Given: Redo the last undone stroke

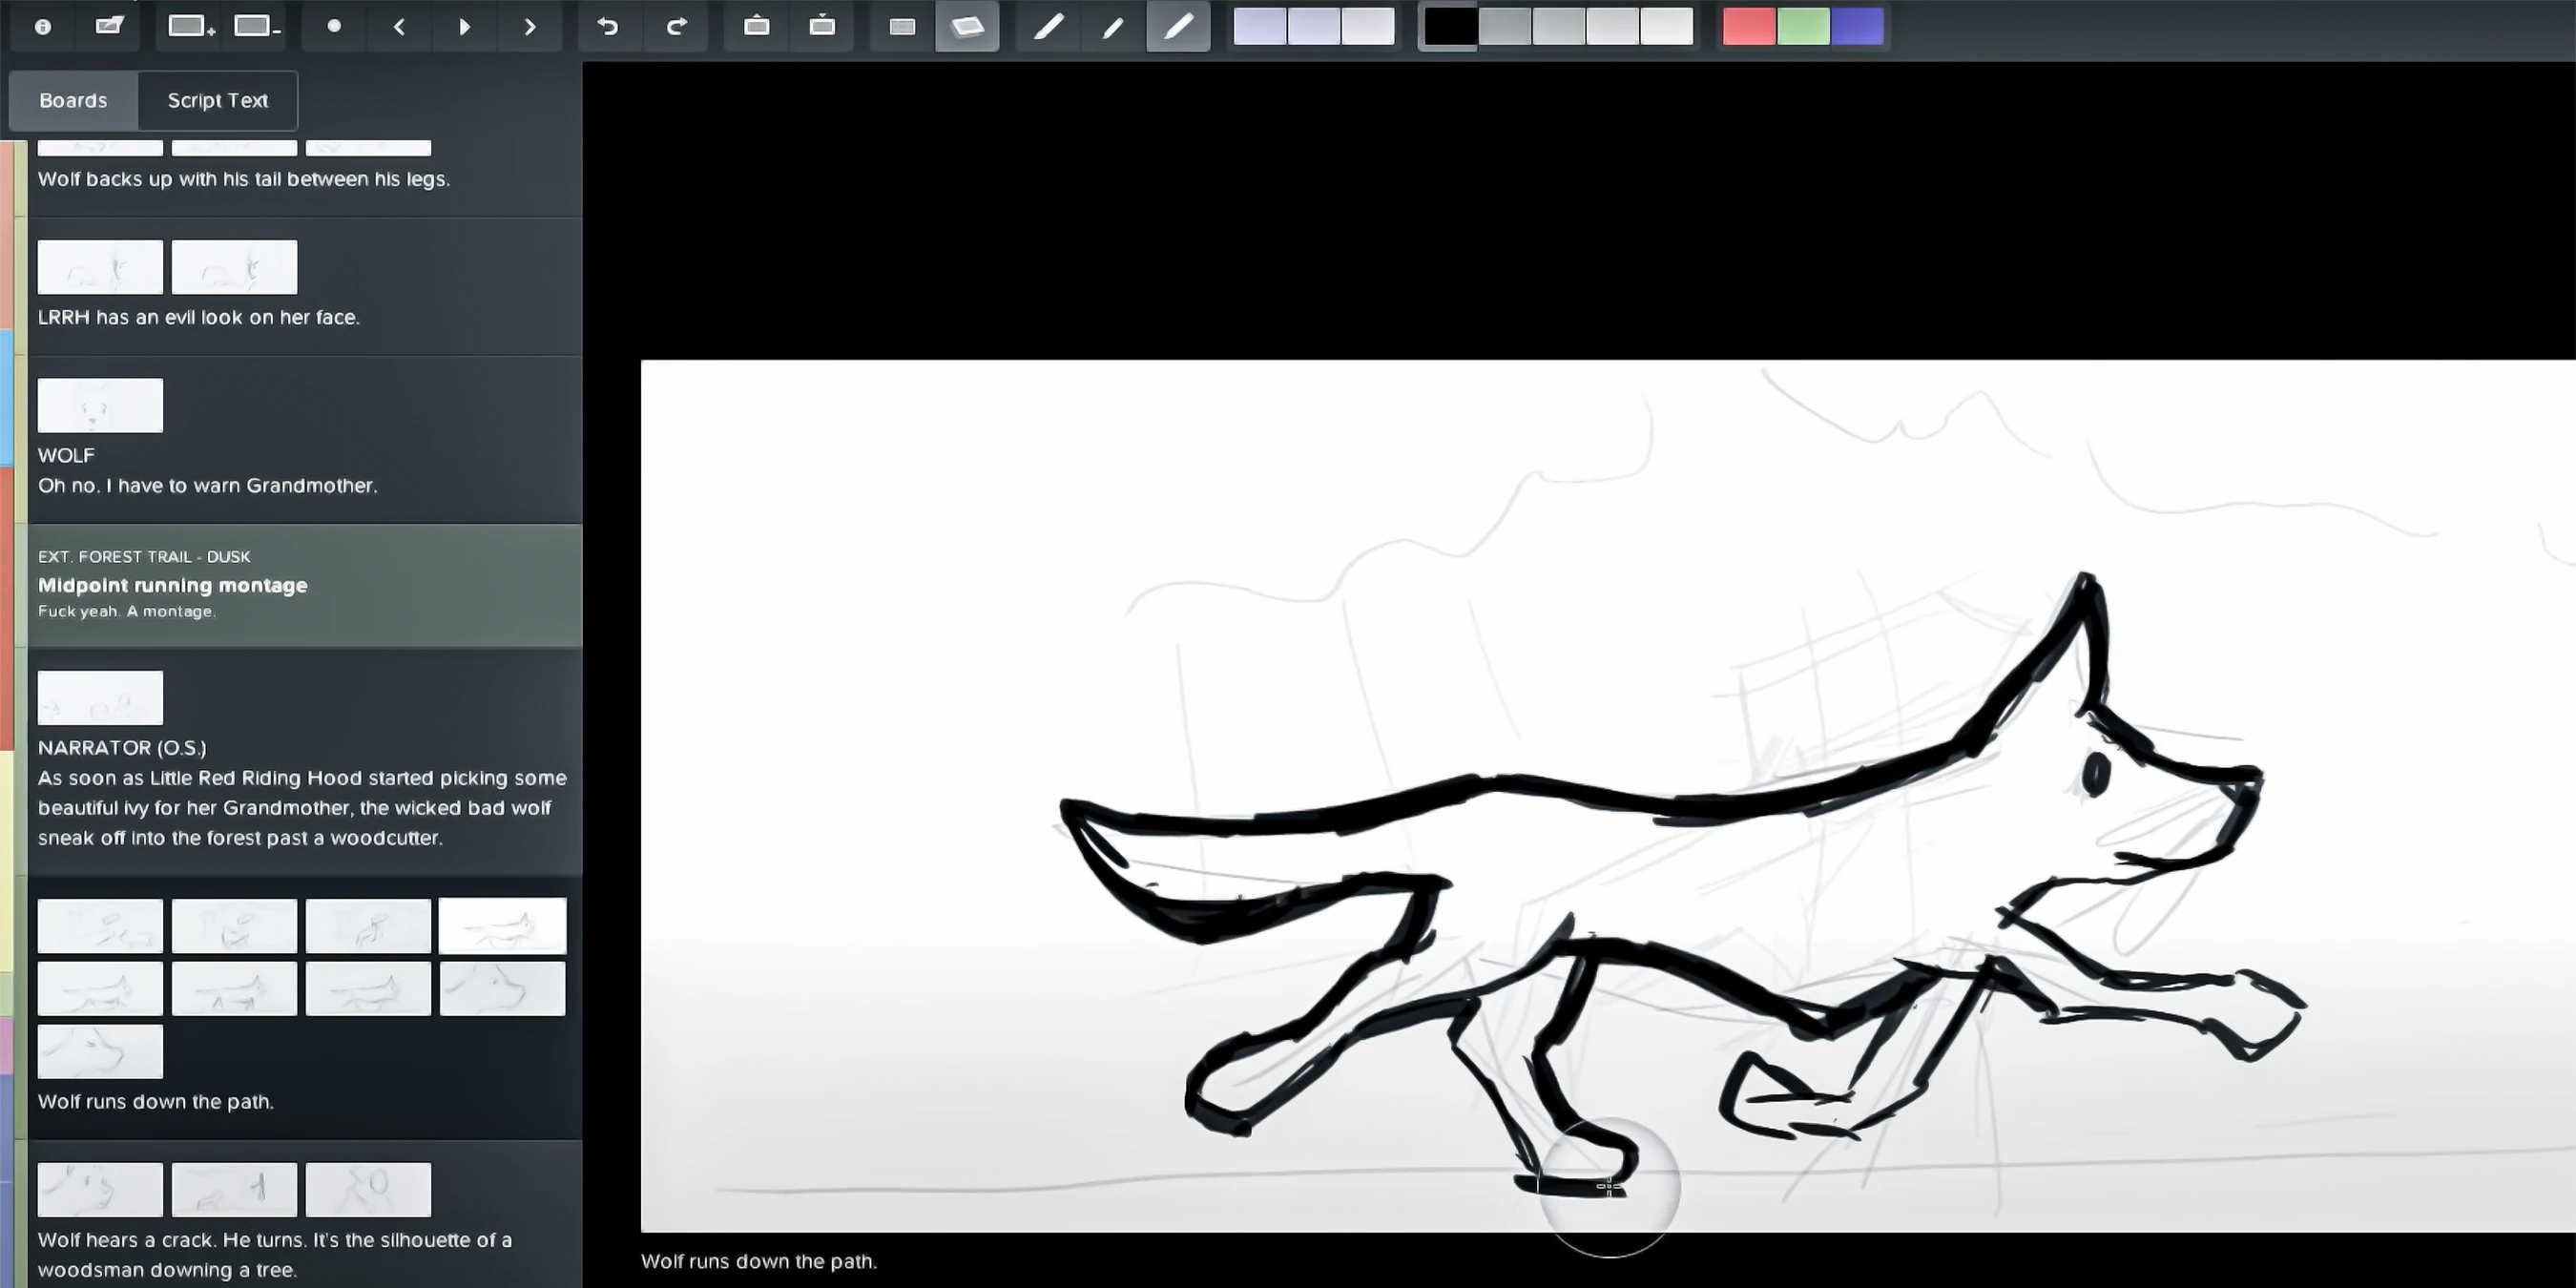Looking at the screenshot, I should click(677, 27).
